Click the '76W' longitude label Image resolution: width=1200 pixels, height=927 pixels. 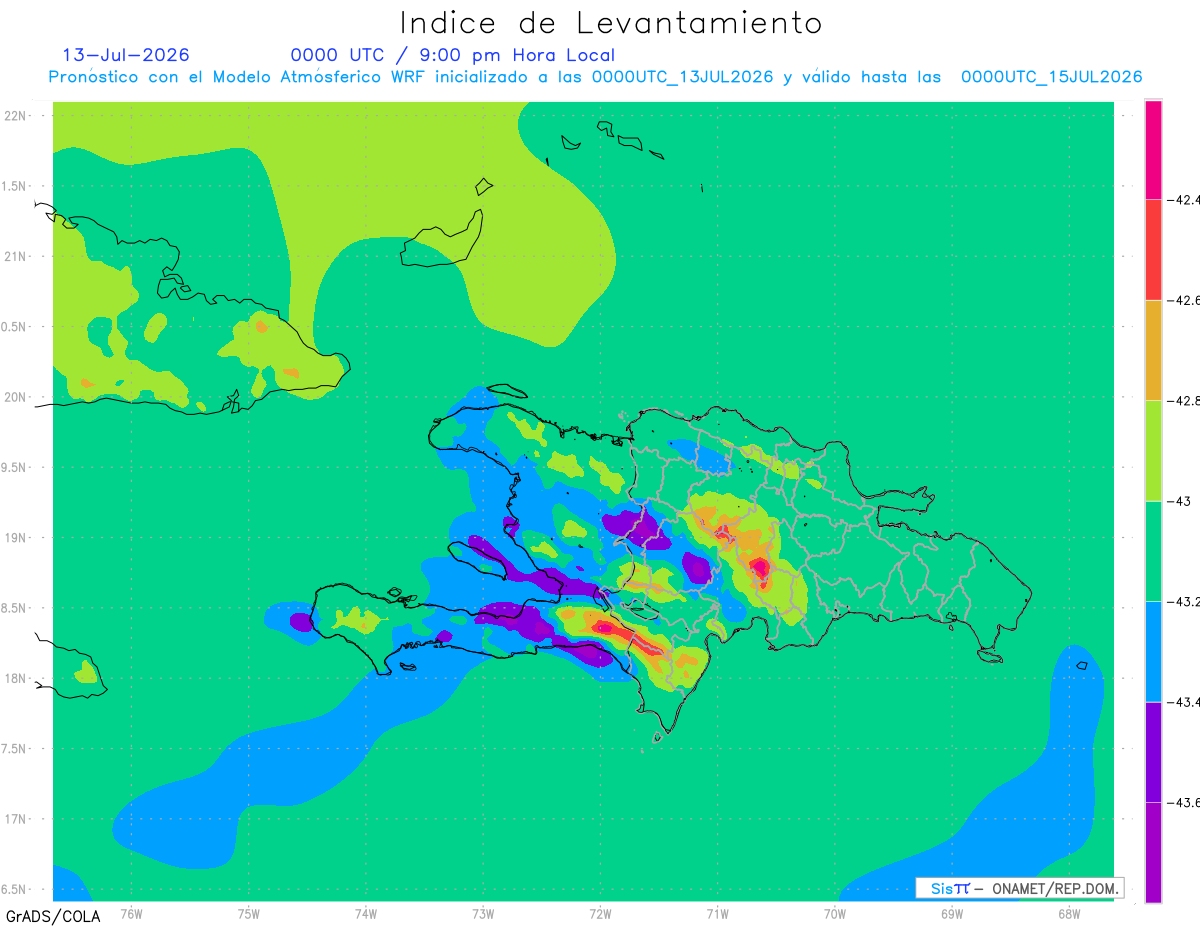pyautogui.click(x=131, y=913)
